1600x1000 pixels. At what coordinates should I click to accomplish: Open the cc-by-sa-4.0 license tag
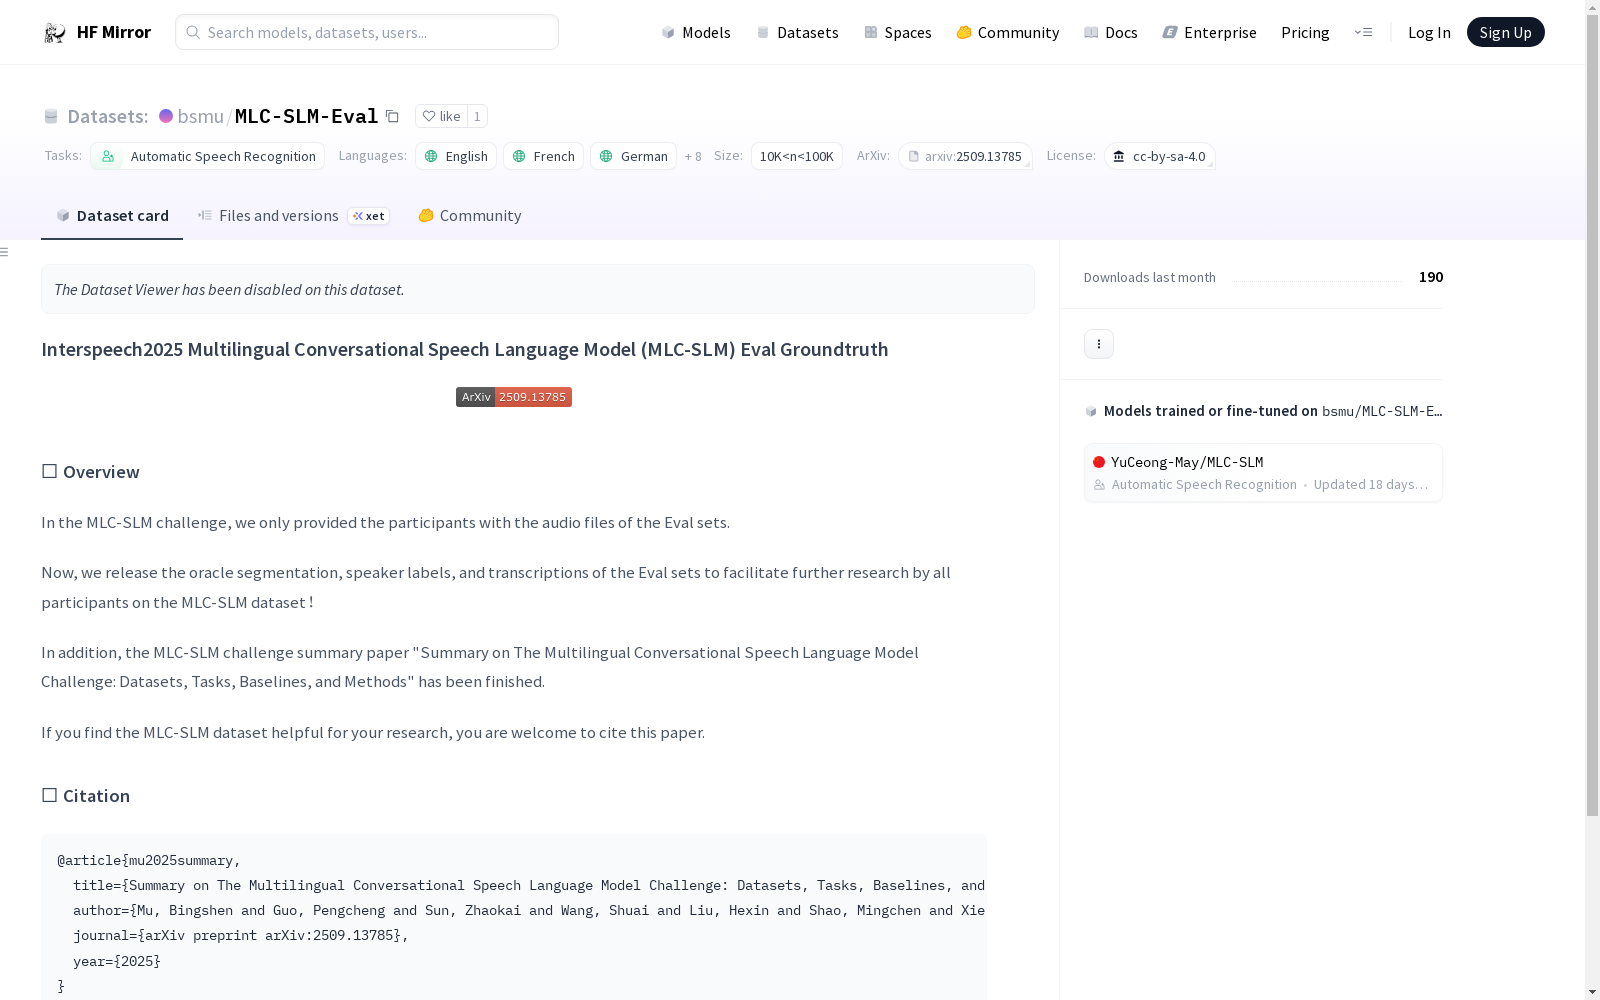[1160, 156]
